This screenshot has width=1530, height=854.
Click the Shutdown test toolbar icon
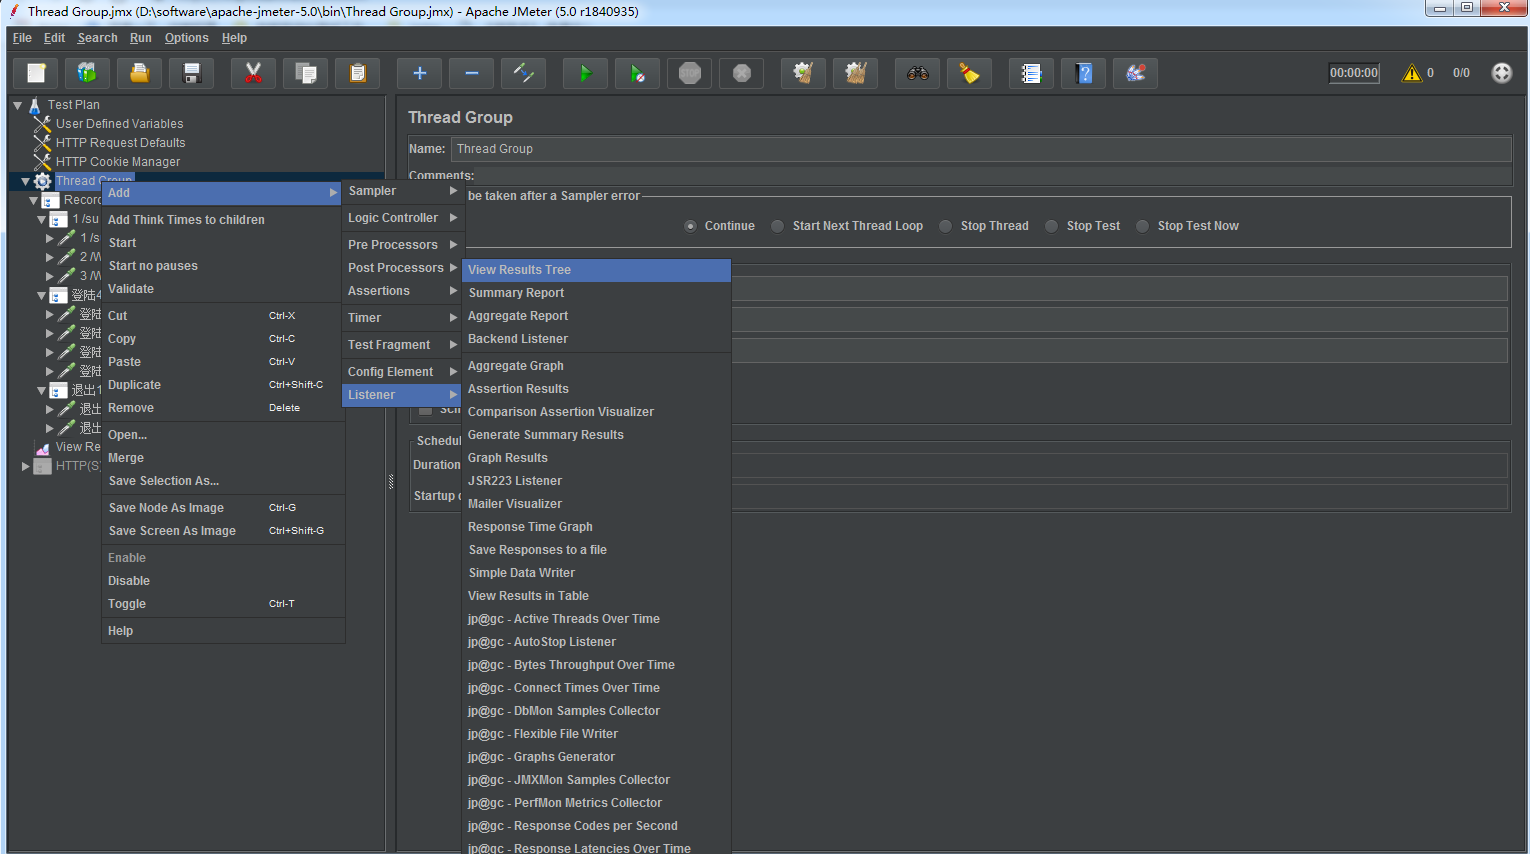pos(741,73)
